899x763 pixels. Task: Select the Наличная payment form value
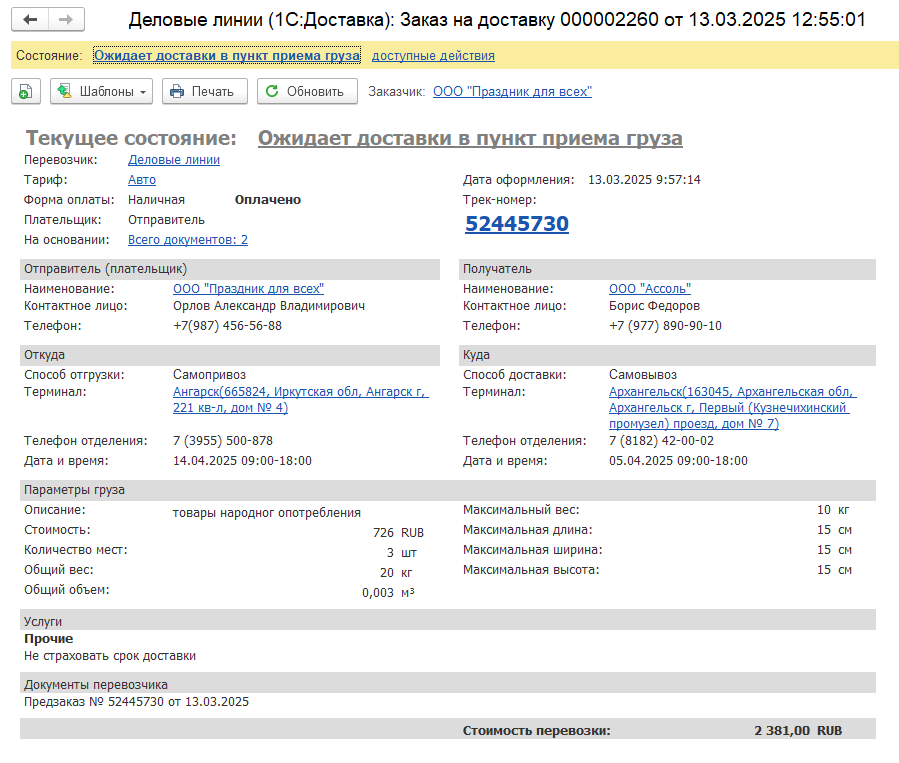157,199
